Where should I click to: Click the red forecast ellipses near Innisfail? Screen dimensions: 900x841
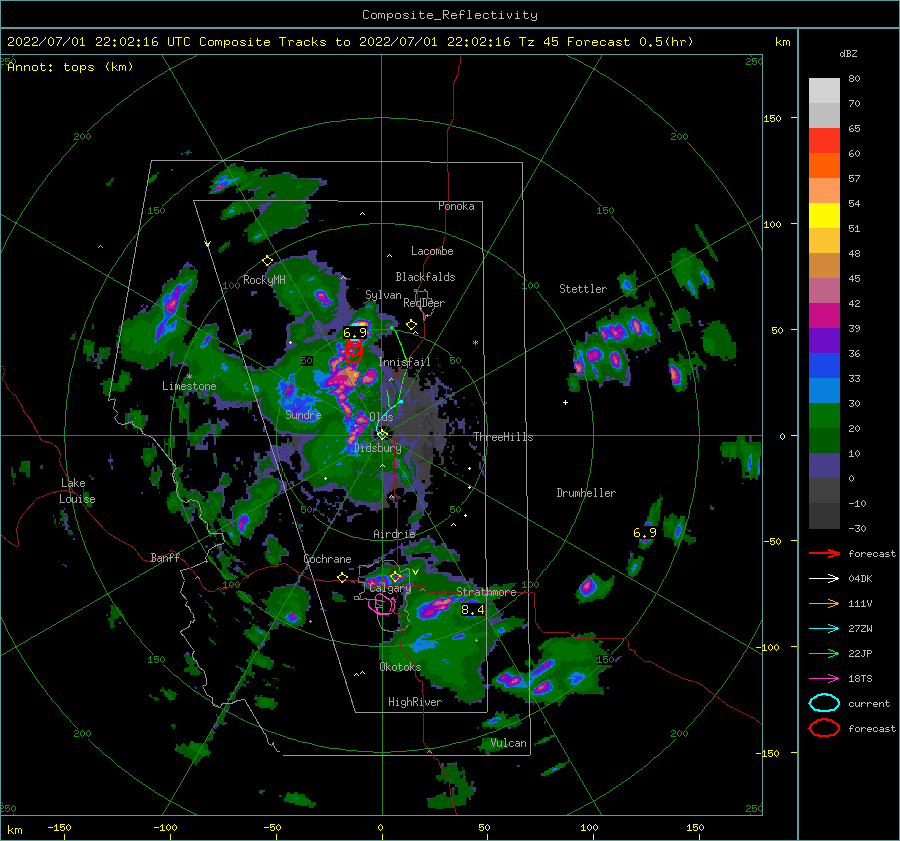click(x=354, y=351)
